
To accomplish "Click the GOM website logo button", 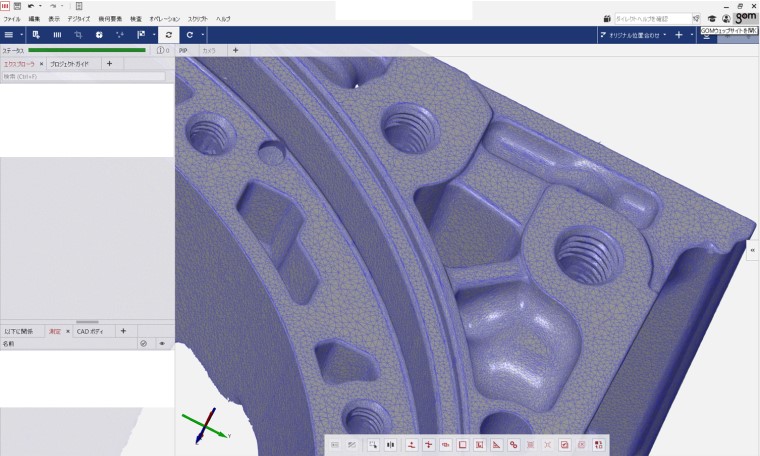I will click(746, 18).
